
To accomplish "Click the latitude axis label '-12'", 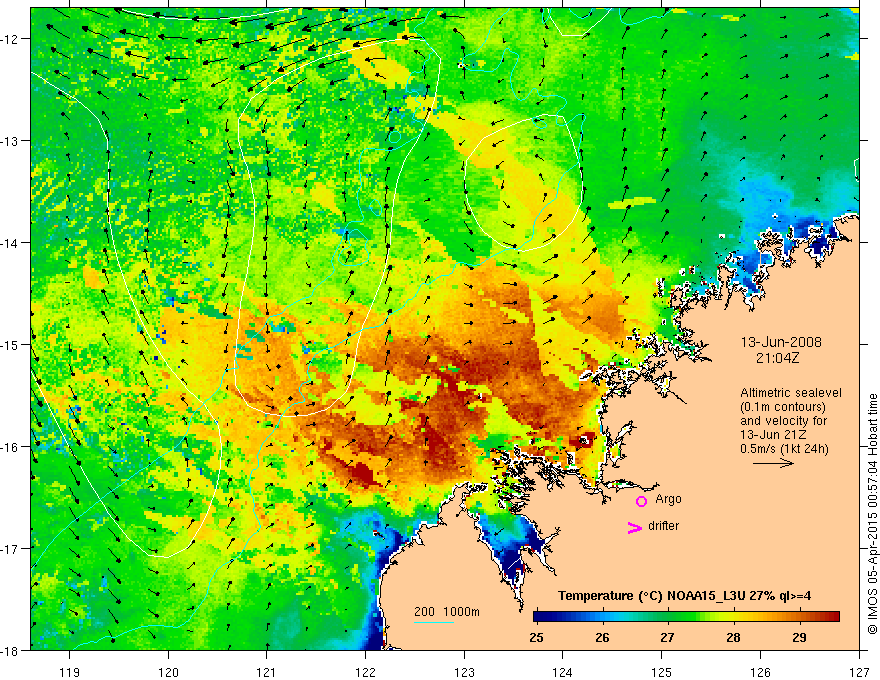I will coord(11,39).
